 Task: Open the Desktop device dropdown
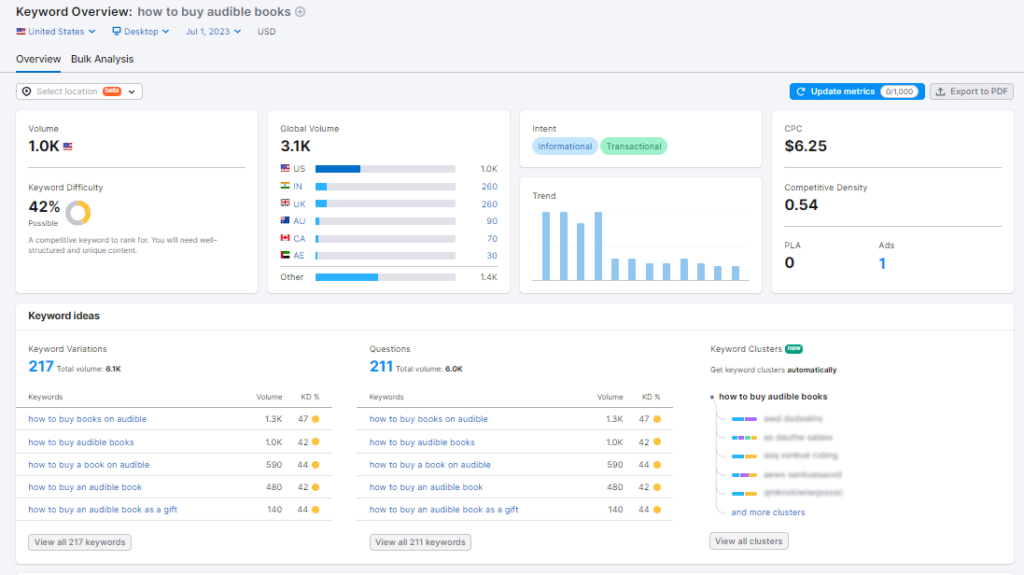[141, 32]
